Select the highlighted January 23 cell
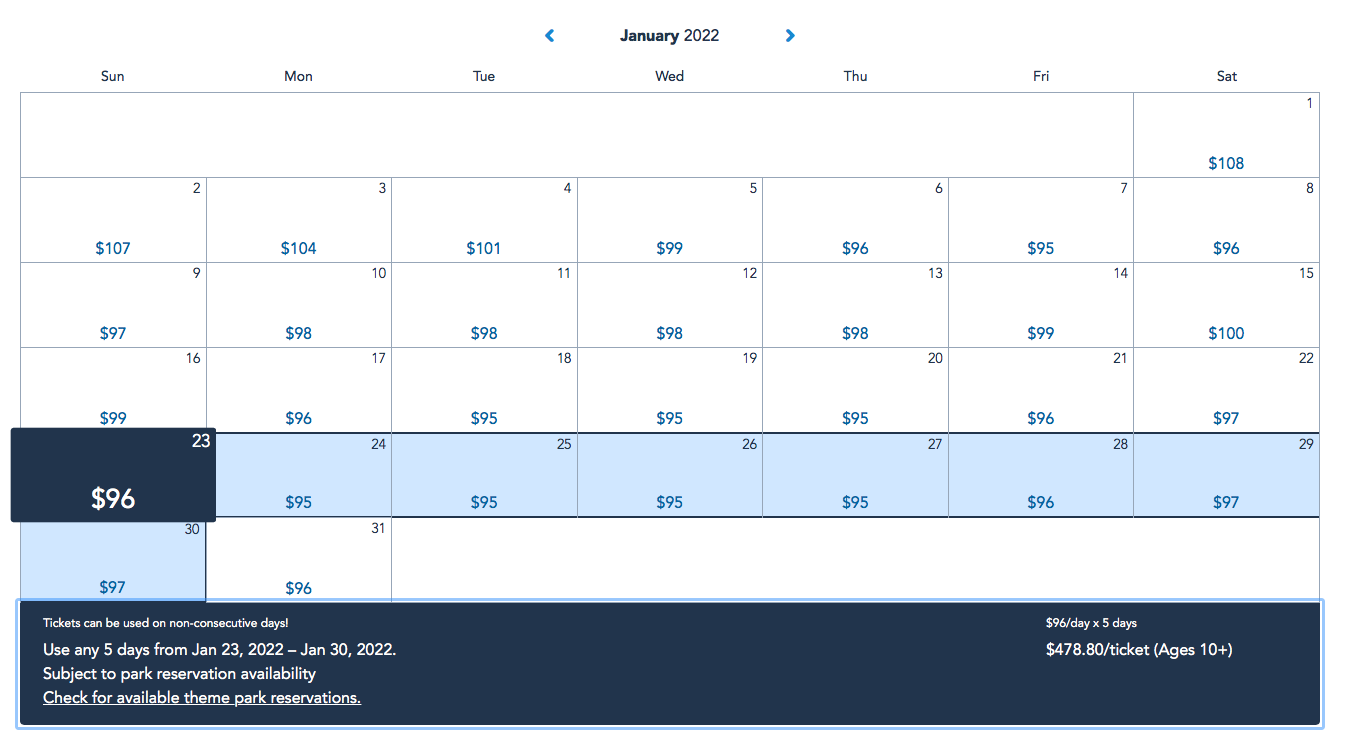This screenshot has height=743, width=1354. [x=113, y=476]
